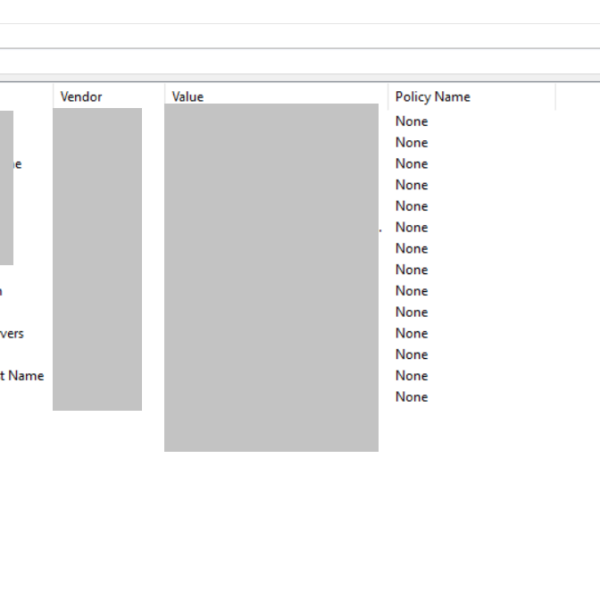
Task: Sort the list by Vendor column
Action: tap(81, 97)
